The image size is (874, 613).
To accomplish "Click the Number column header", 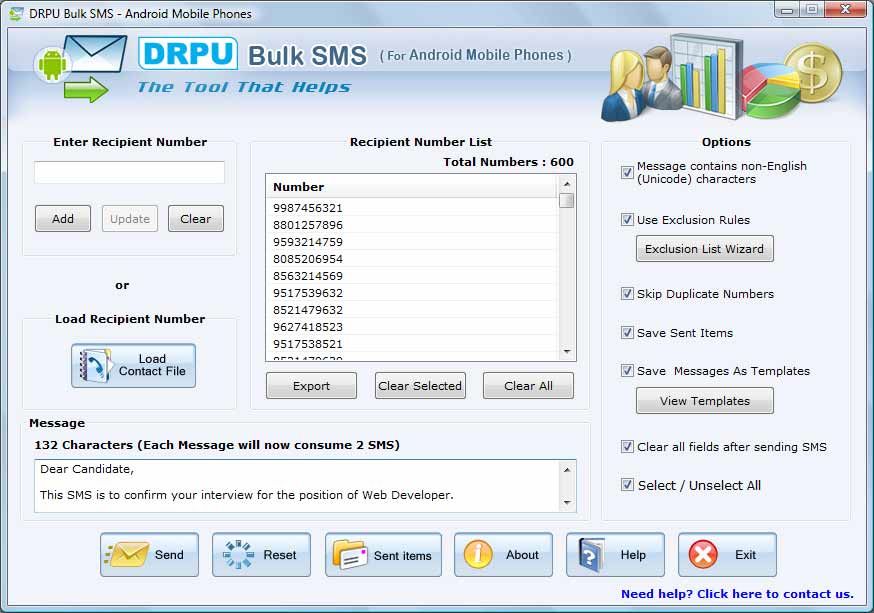I will (x=412, y=187).
